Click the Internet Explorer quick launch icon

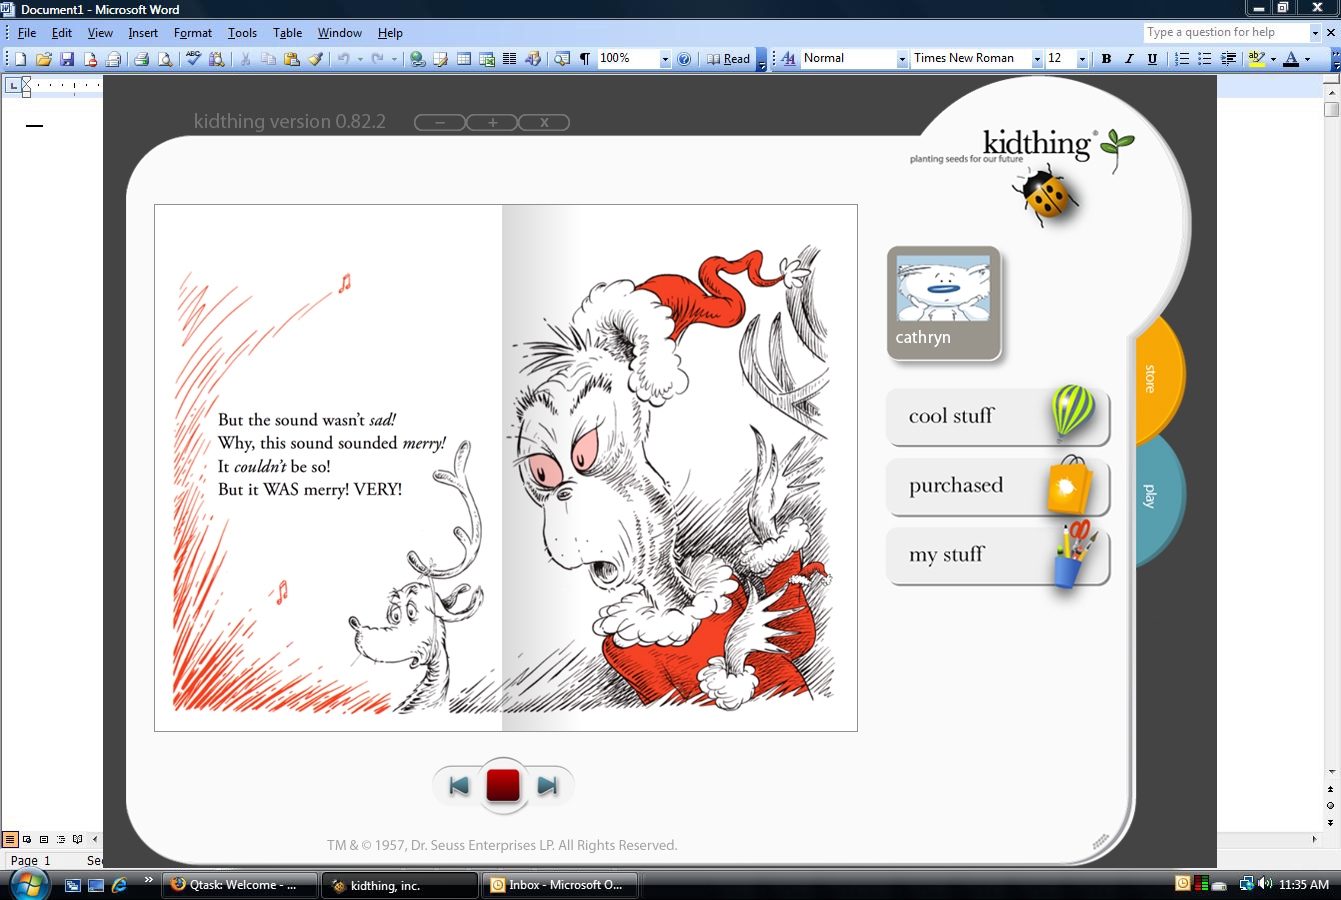[120, 885]
